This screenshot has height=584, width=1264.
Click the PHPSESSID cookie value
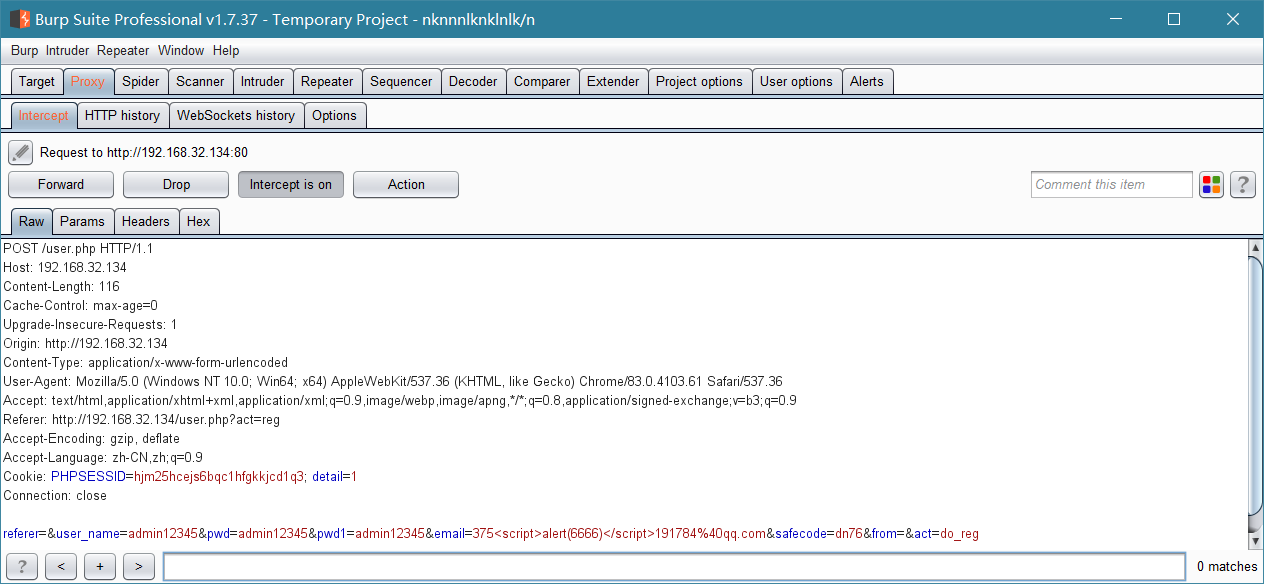point(219,476)
